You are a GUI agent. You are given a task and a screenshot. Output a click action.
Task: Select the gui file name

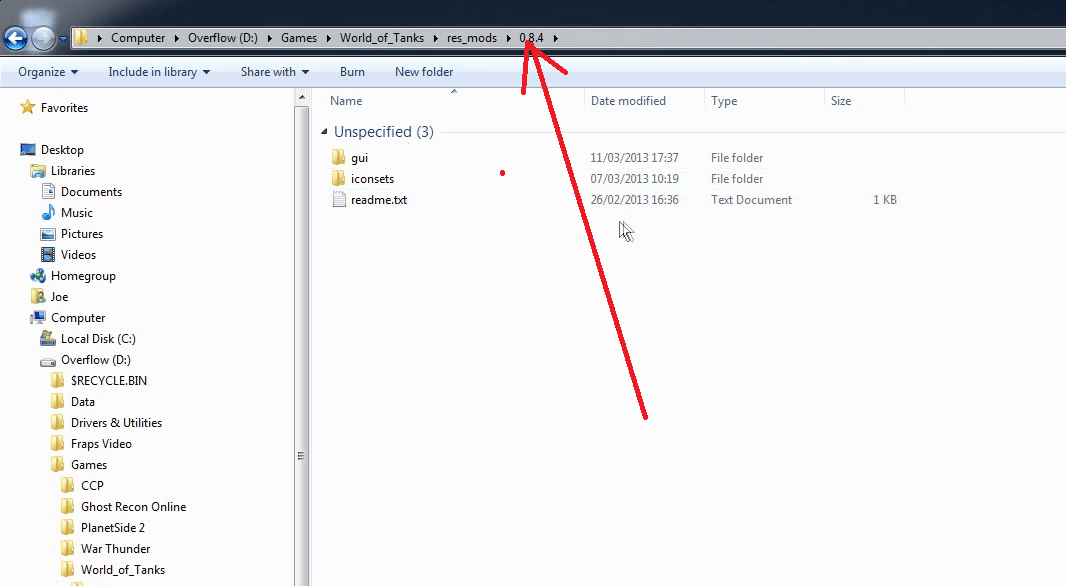coord(360,158)
